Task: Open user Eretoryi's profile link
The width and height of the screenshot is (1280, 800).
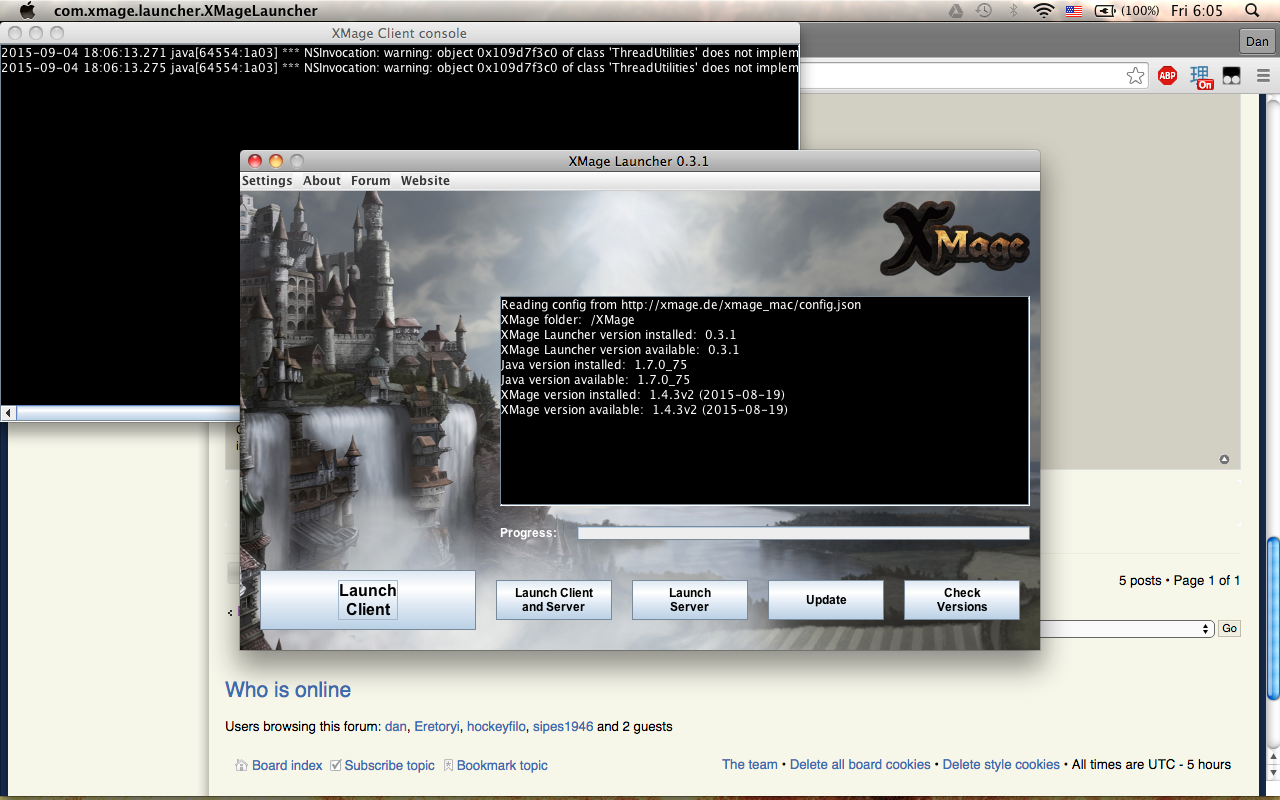Action: tap(435, 727)
